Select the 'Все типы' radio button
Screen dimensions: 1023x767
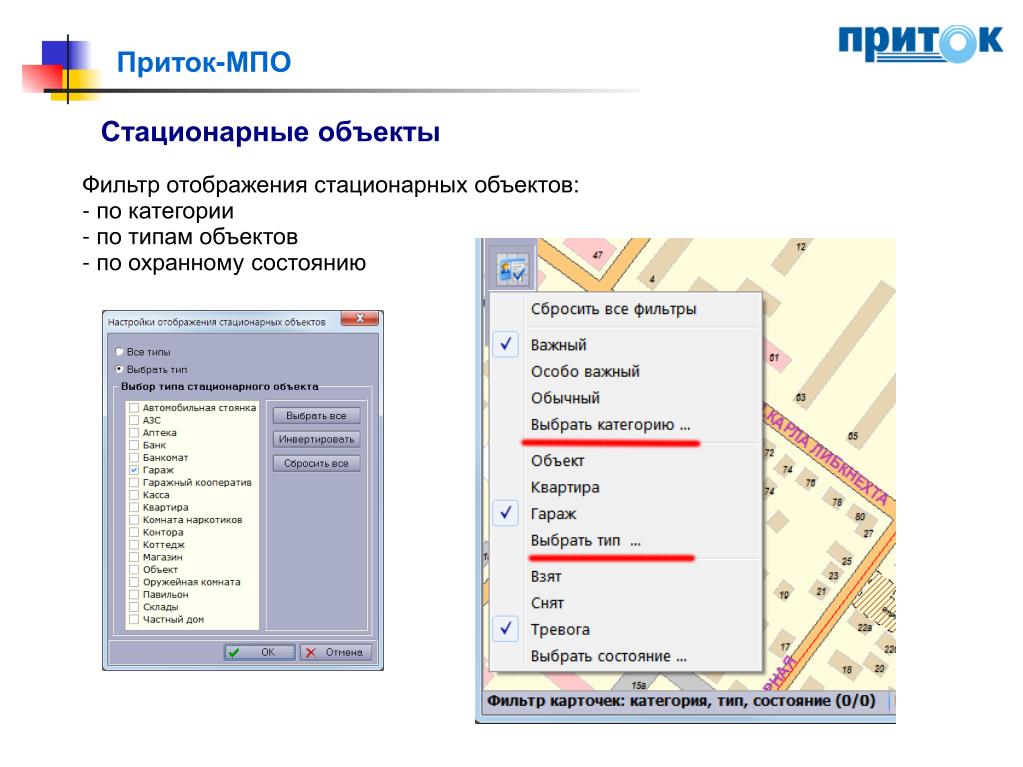pyautogui.click(x=119, y=352)
